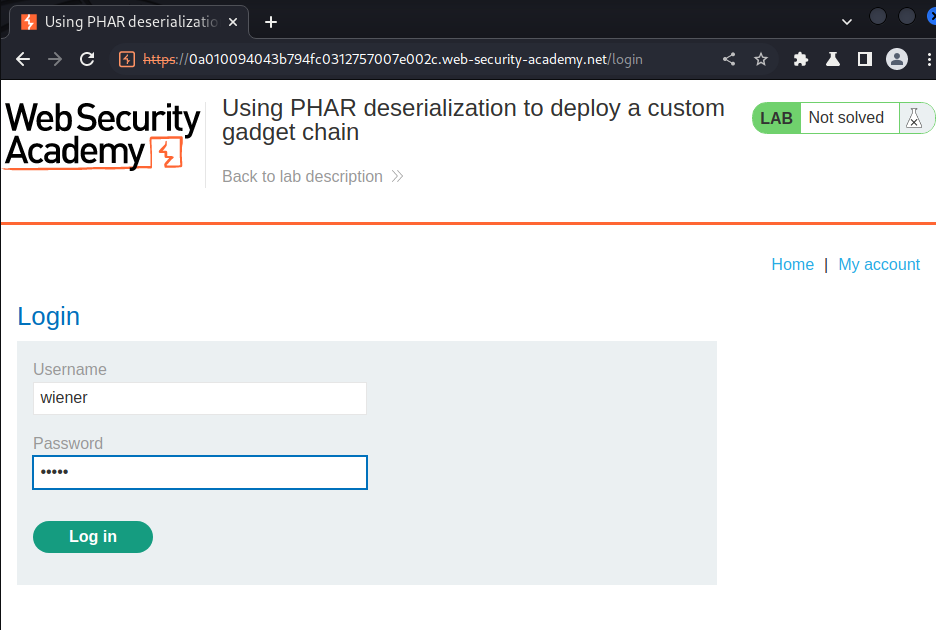Viewport: 936px width, 630px height.
Task: Reload the page with the refresh icon
Action: tap(87, 59)
